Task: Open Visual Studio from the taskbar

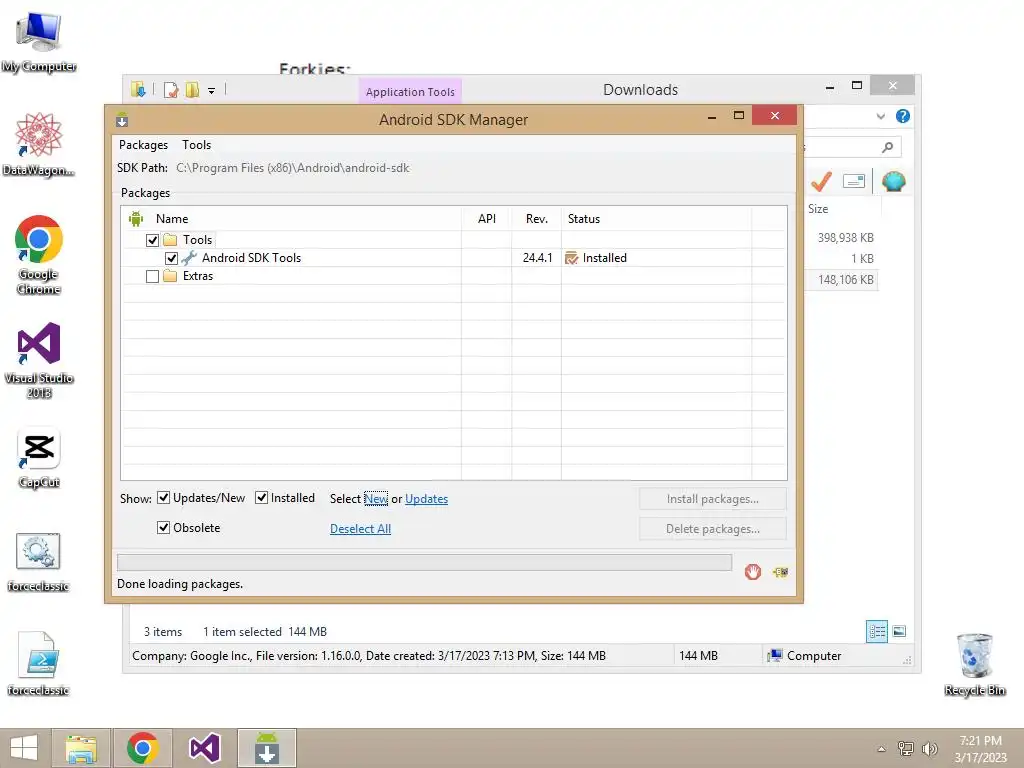Action: [x=204, y=748]
